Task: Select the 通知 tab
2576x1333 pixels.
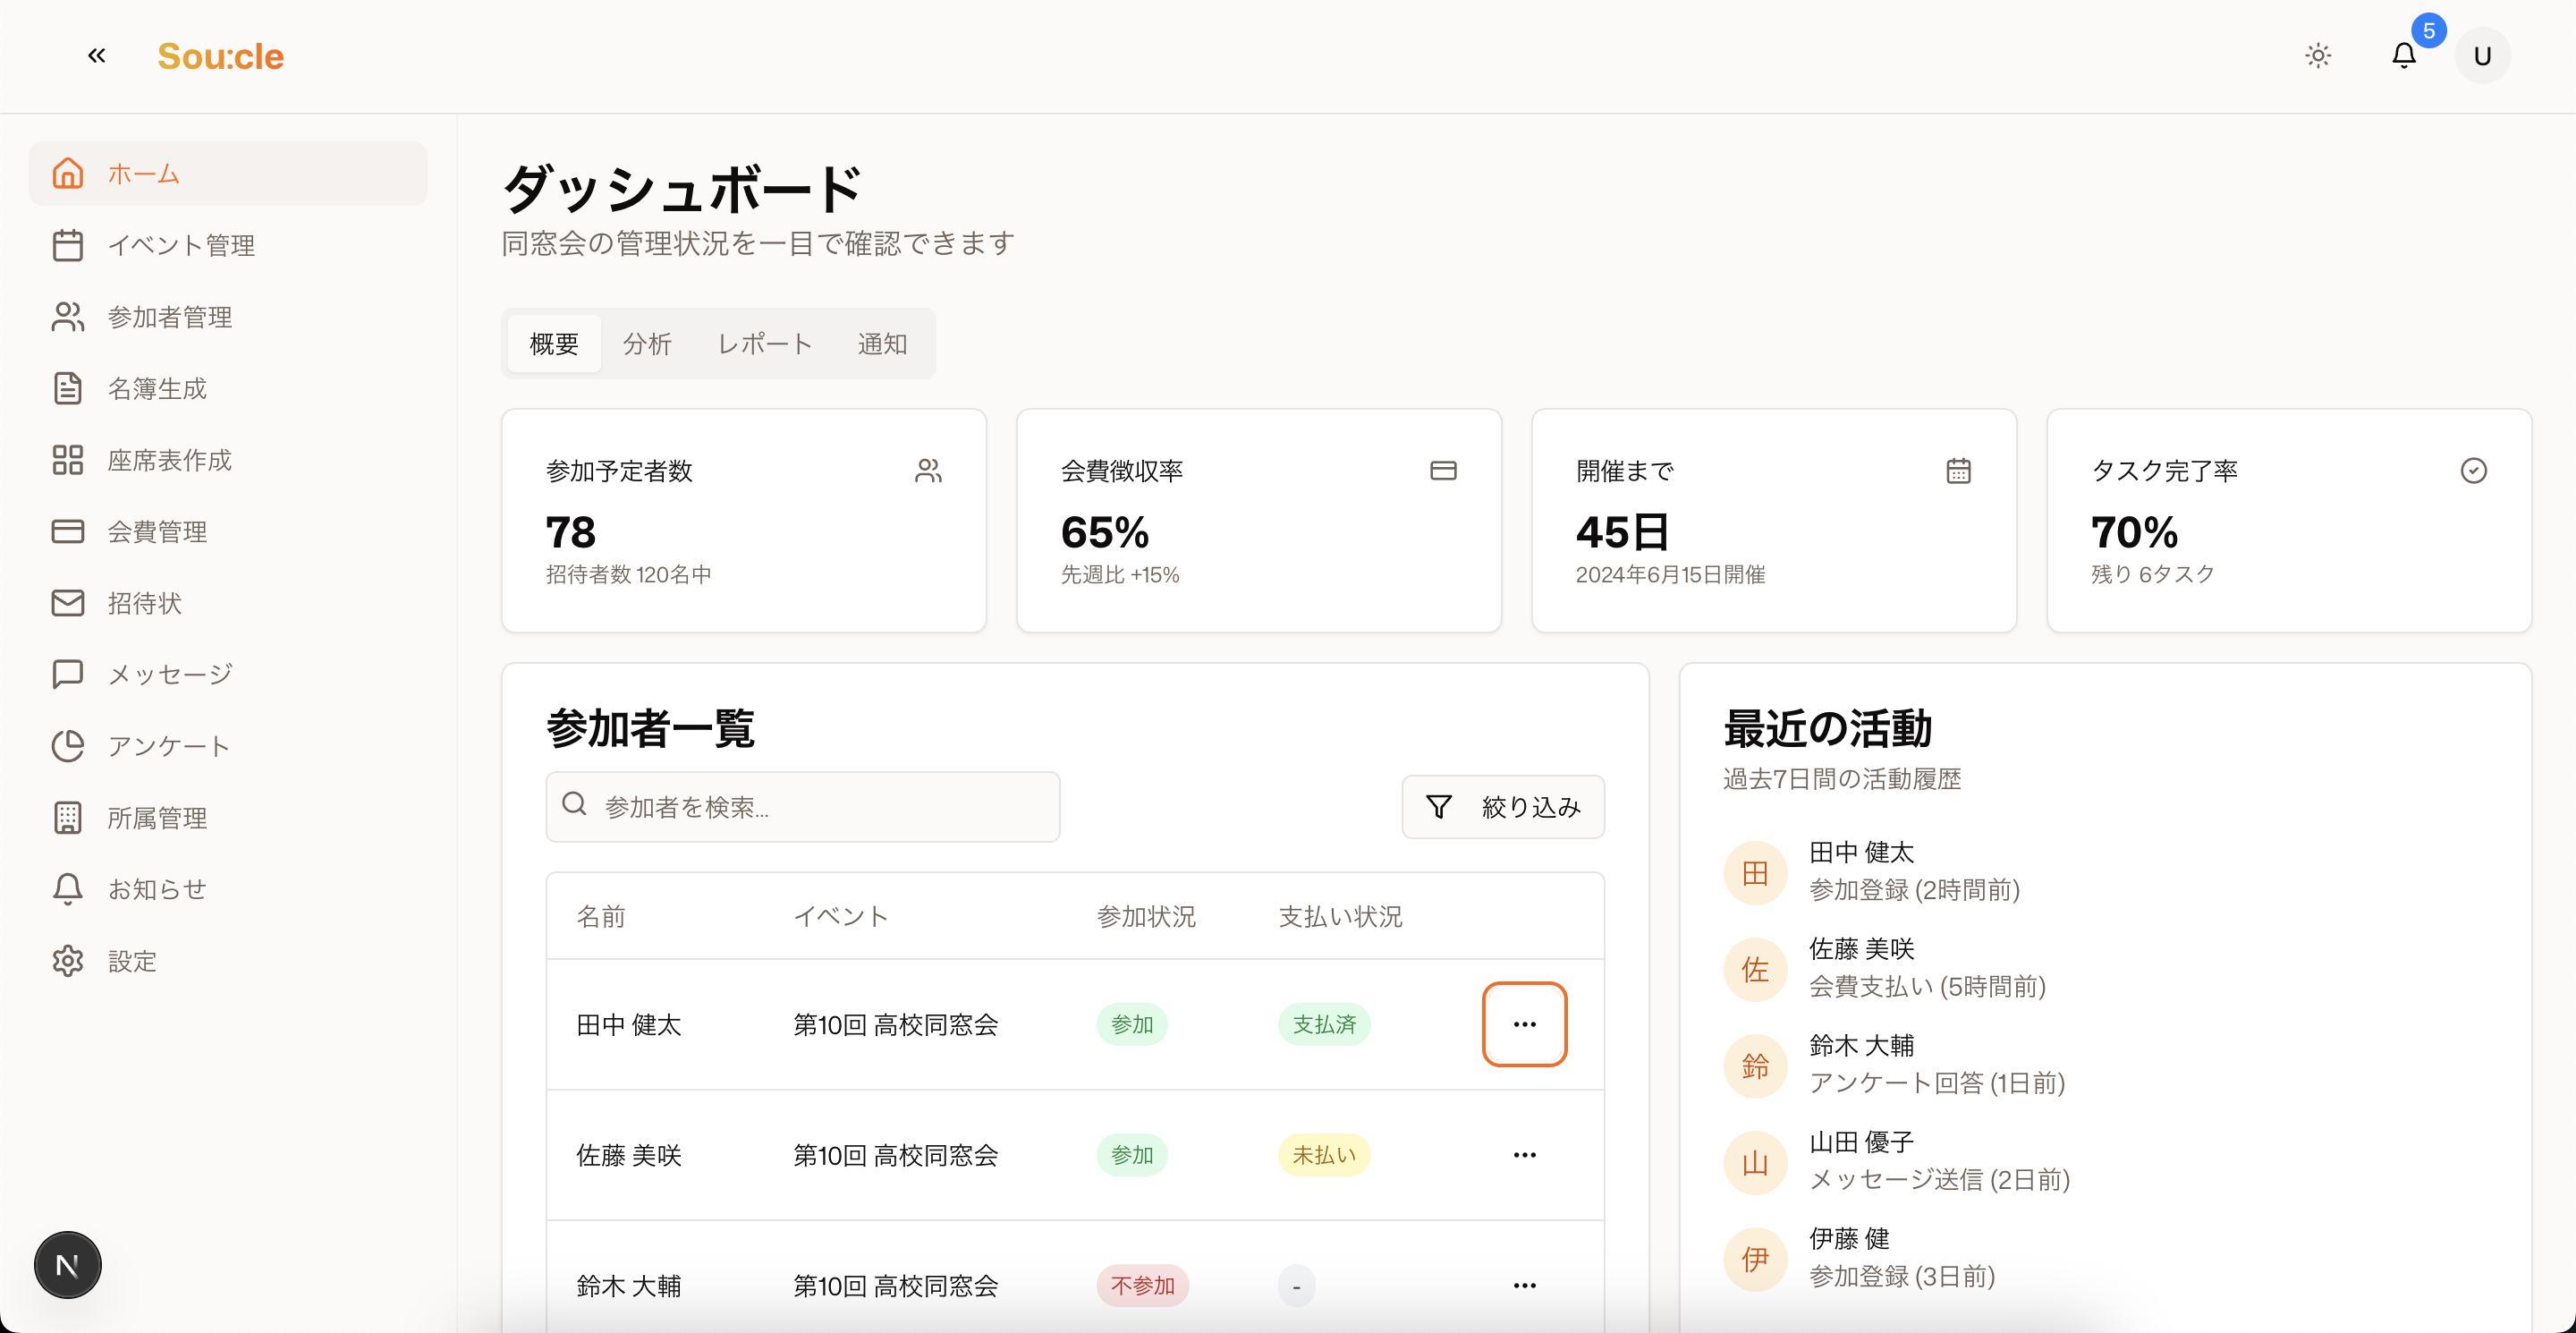Action: 882,344
